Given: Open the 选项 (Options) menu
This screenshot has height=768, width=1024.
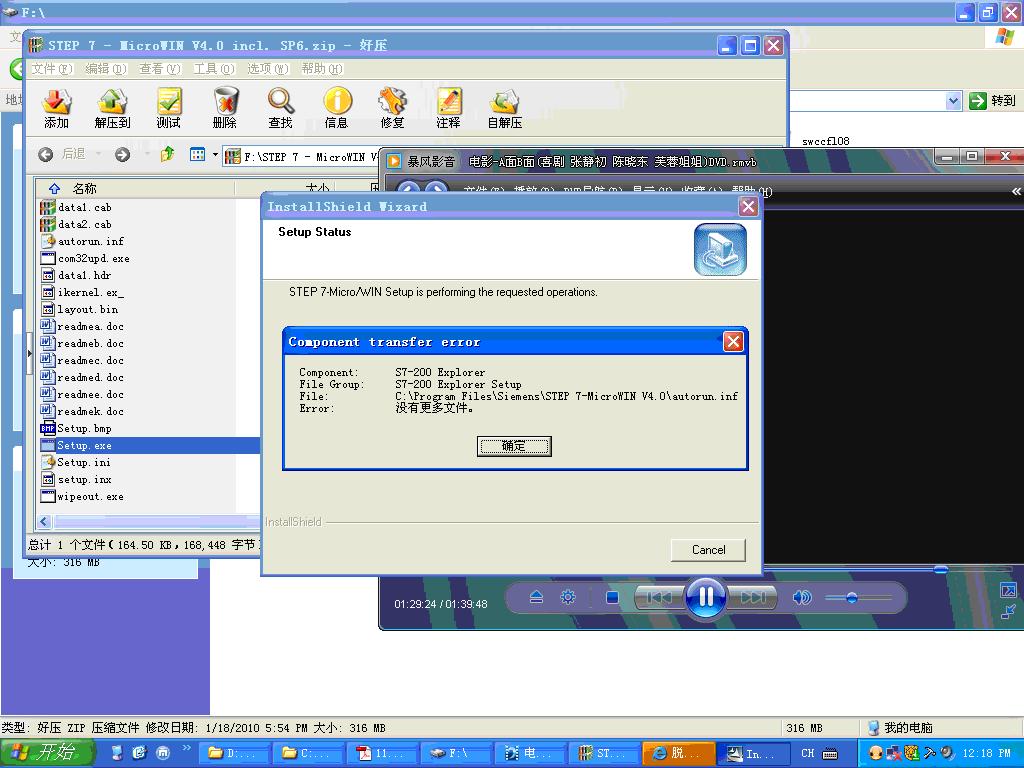Looking at the screenshot, I should pos(267,69).
